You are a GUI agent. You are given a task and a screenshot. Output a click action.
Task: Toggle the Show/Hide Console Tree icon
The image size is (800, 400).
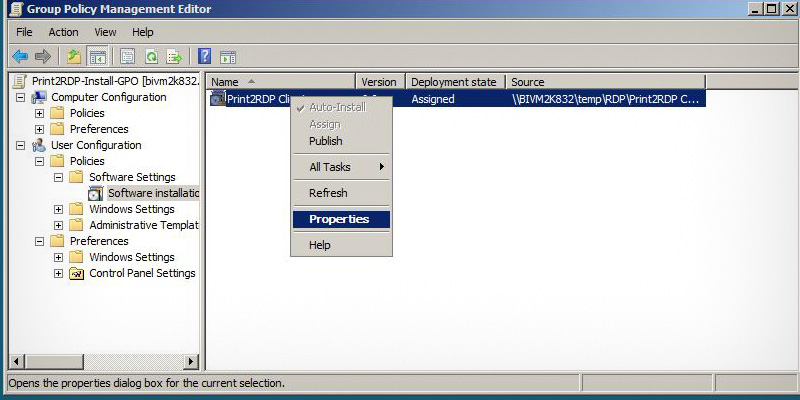click(97, 56)
